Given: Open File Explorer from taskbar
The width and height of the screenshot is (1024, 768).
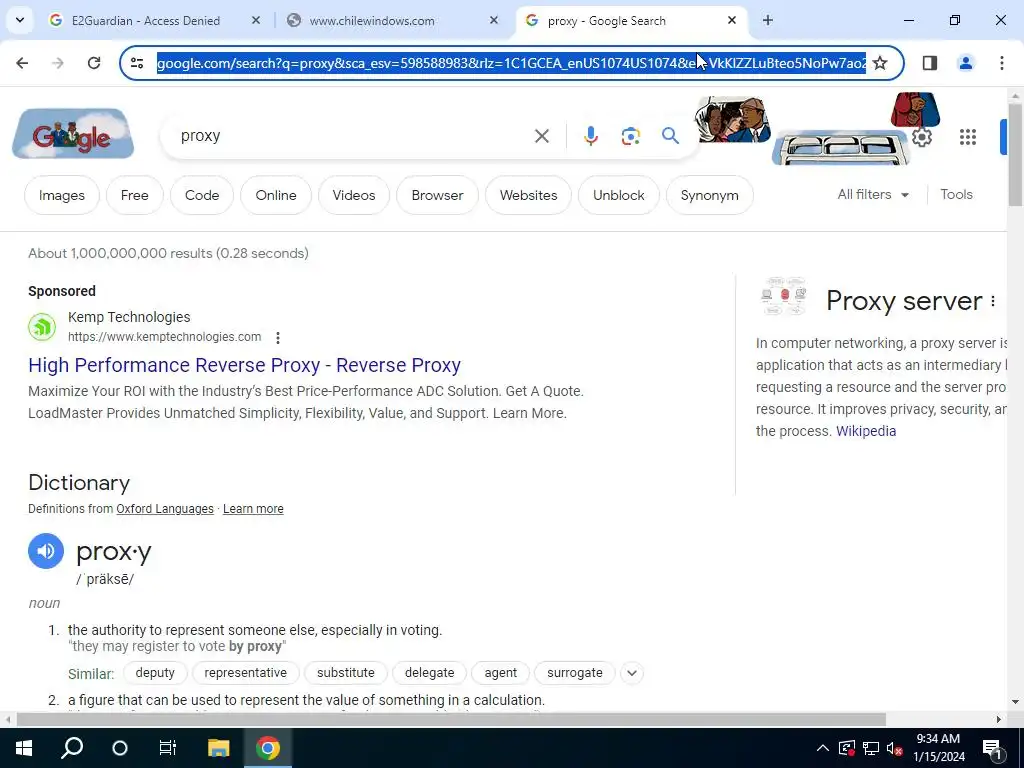Looking at the screenshot, I should coord(218,748).
